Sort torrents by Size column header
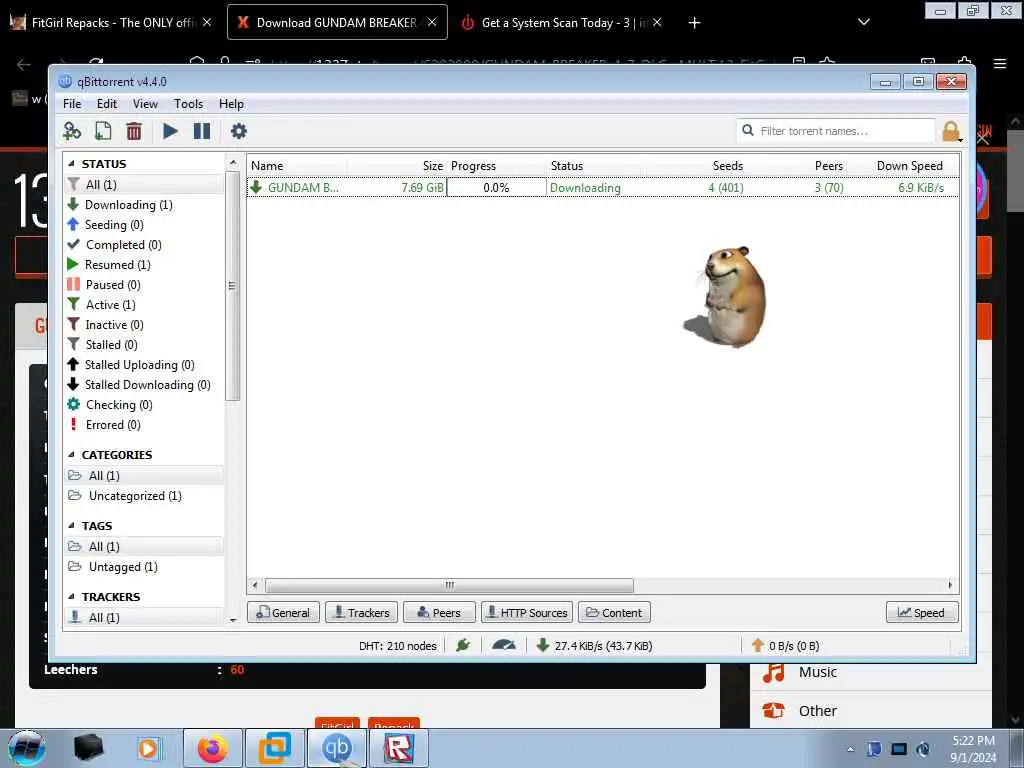The image size is (1024, 768). coord(396,166)
